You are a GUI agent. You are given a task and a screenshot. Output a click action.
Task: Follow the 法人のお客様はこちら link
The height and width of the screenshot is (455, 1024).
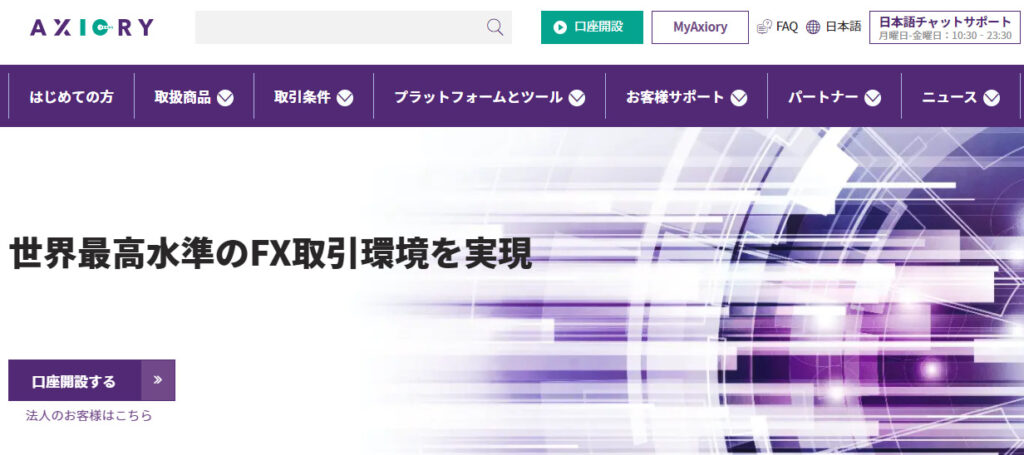click(x=89, y=415)
